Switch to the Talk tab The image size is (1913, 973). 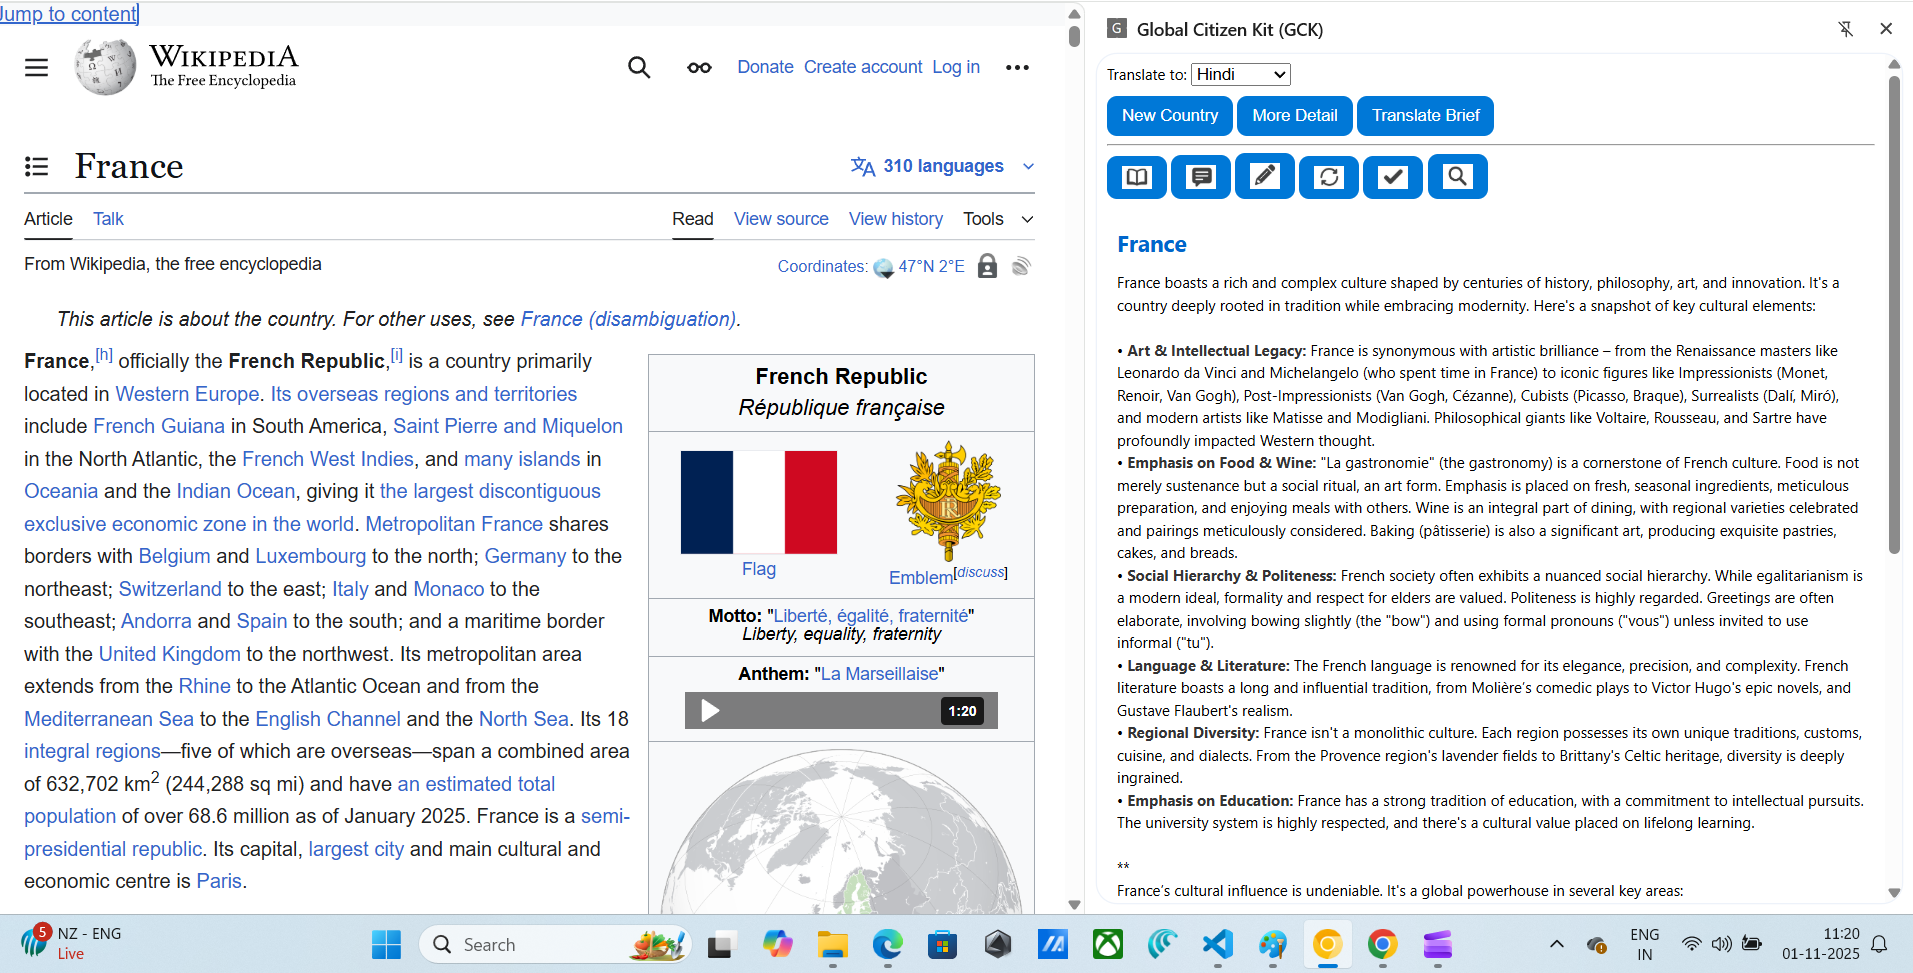[108, 219]
